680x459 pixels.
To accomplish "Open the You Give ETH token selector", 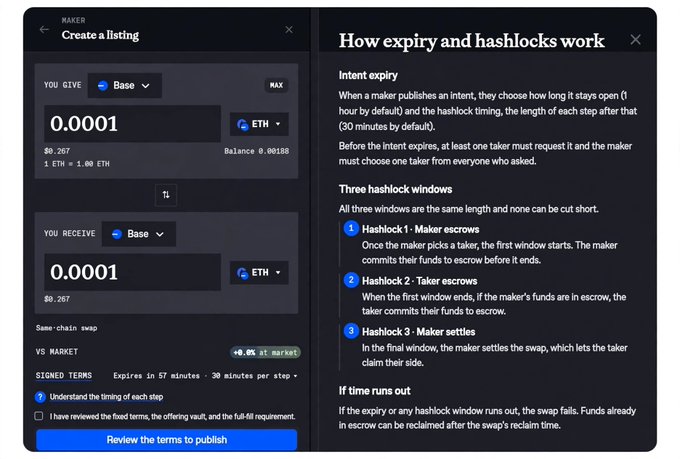I will click(259, 124).
